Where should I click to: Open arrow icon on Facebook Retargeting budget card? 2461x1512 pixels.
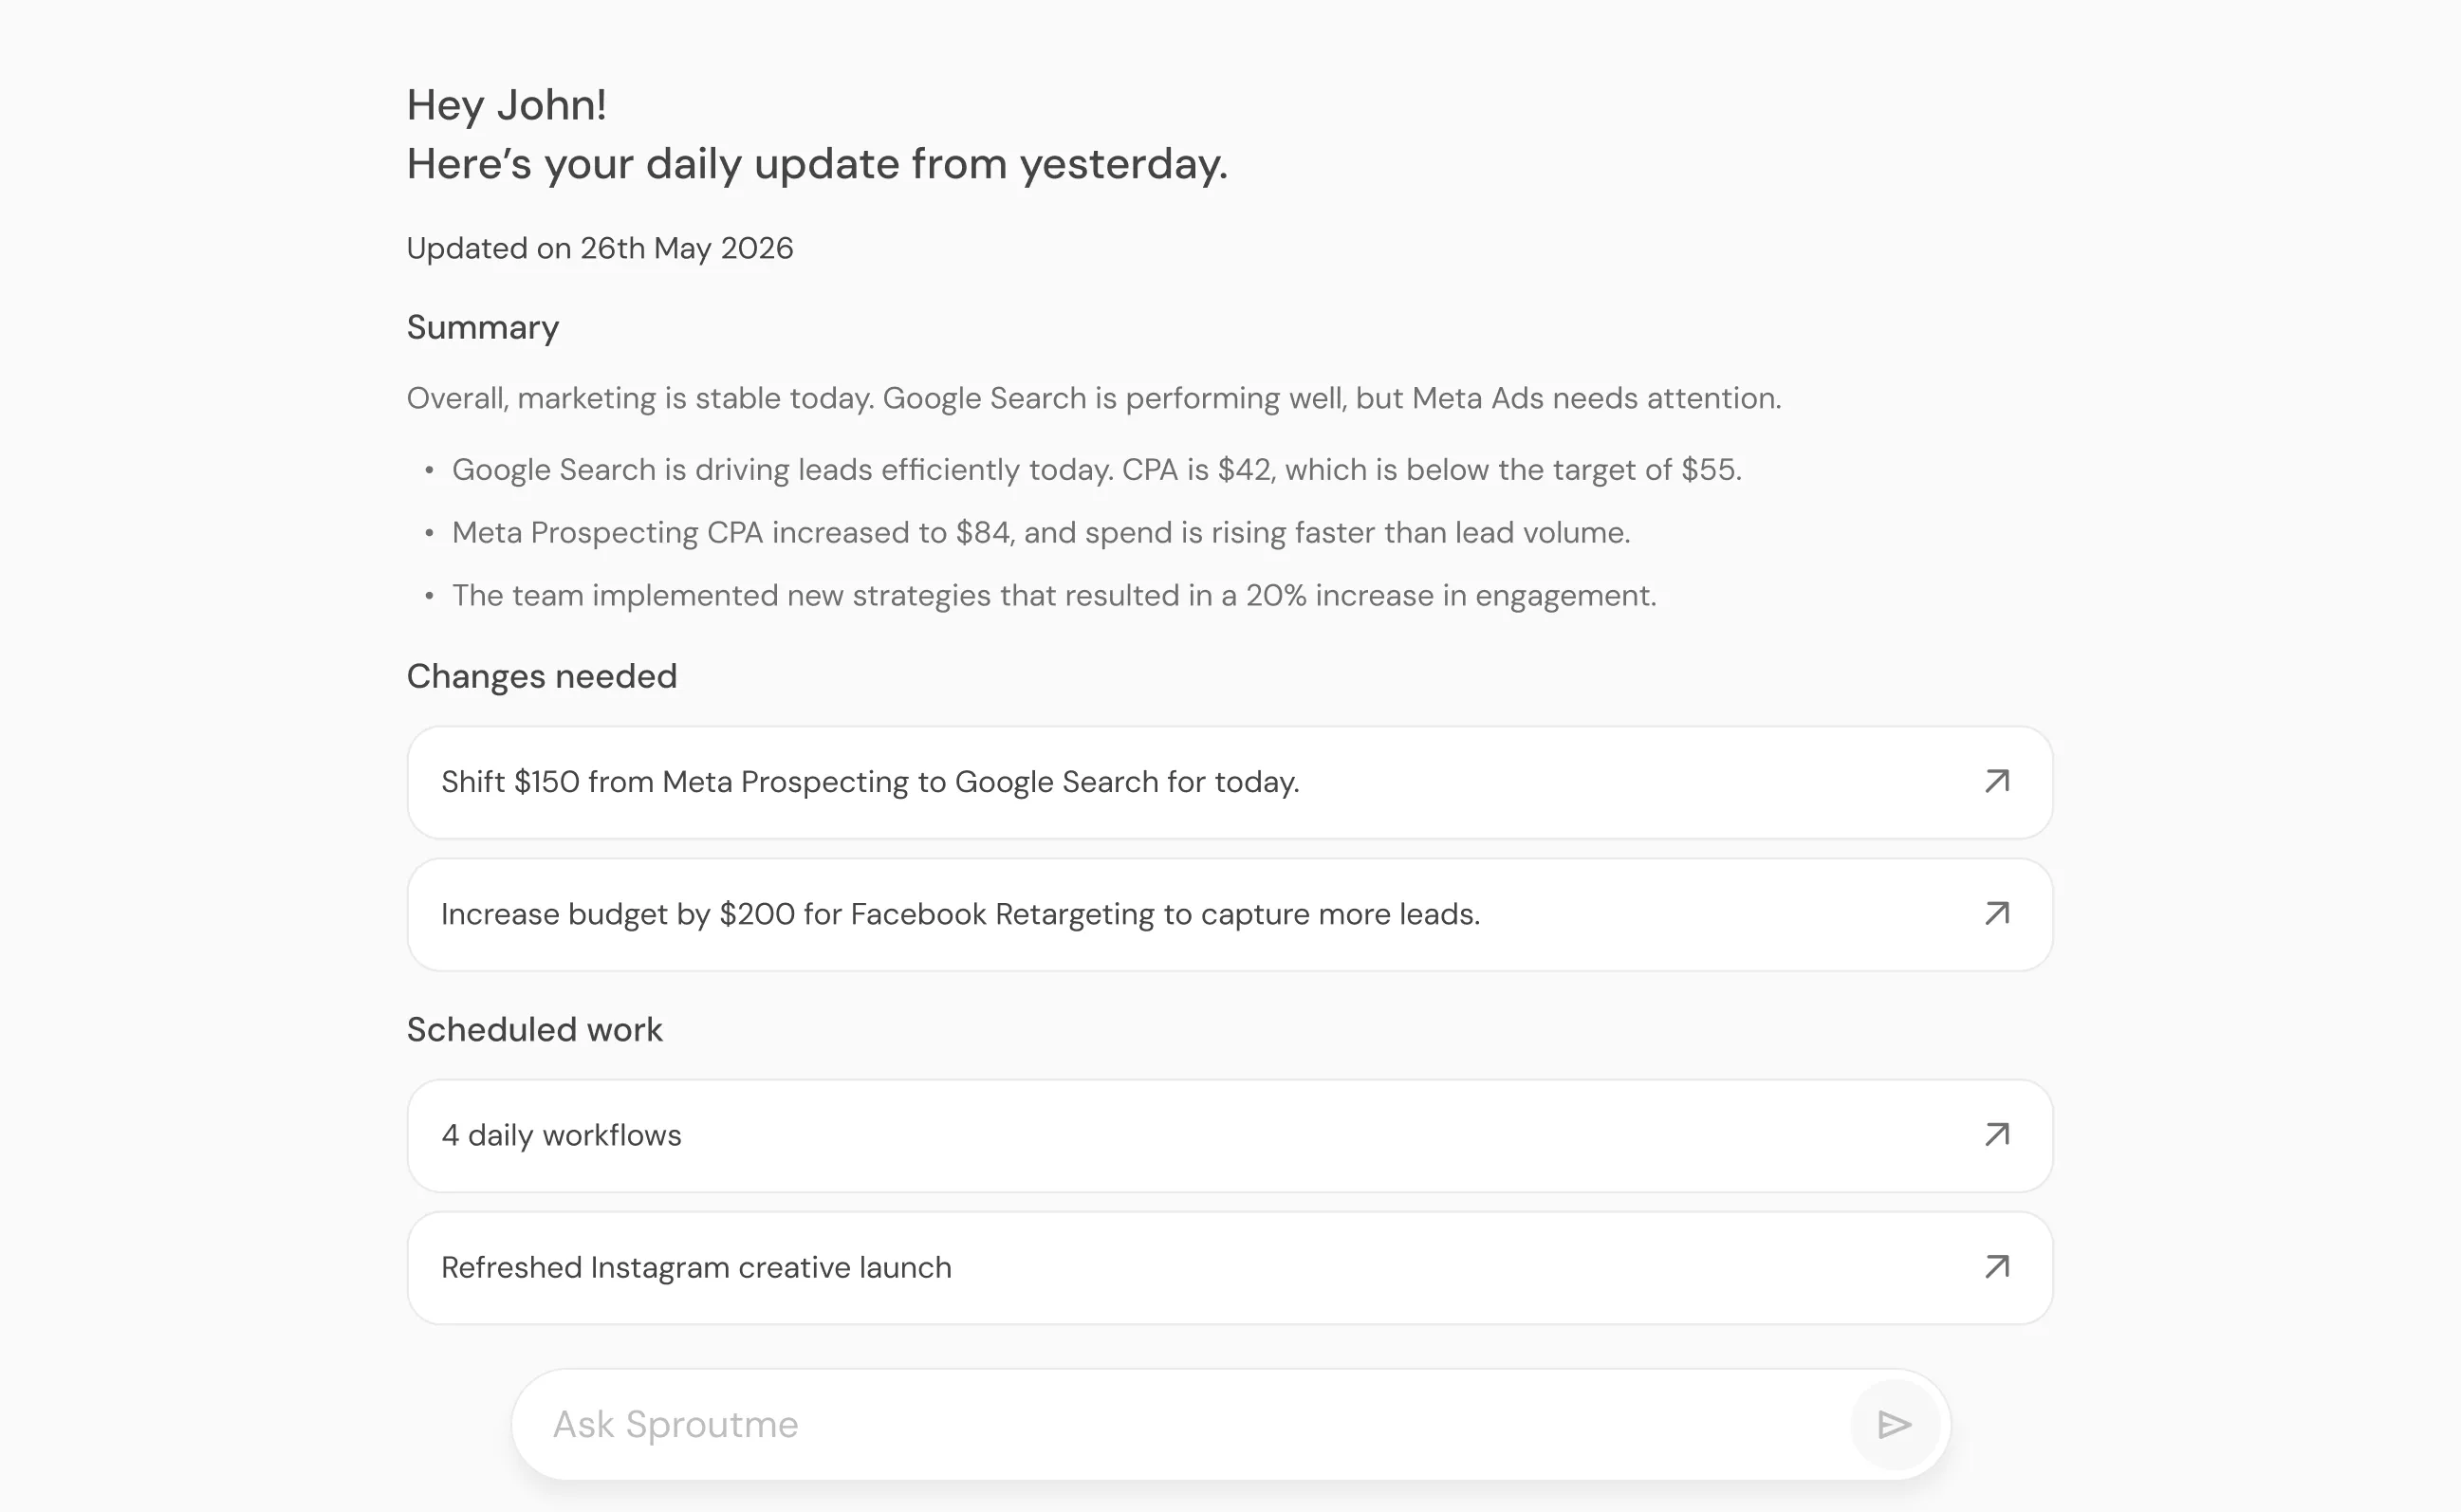(1996, 913)
